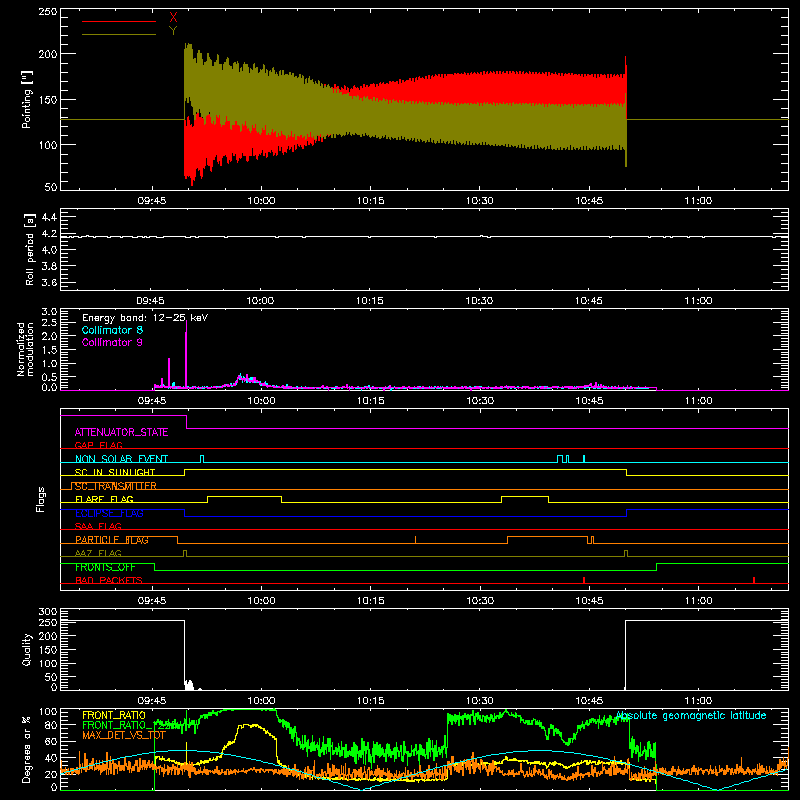Click the 300 tick on Quality axis
800x800 pixels.
click(48, 612)
